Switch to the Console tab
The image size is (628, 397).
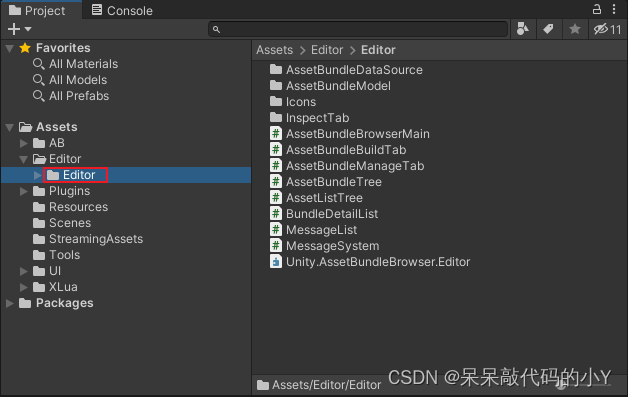point(122,10)
